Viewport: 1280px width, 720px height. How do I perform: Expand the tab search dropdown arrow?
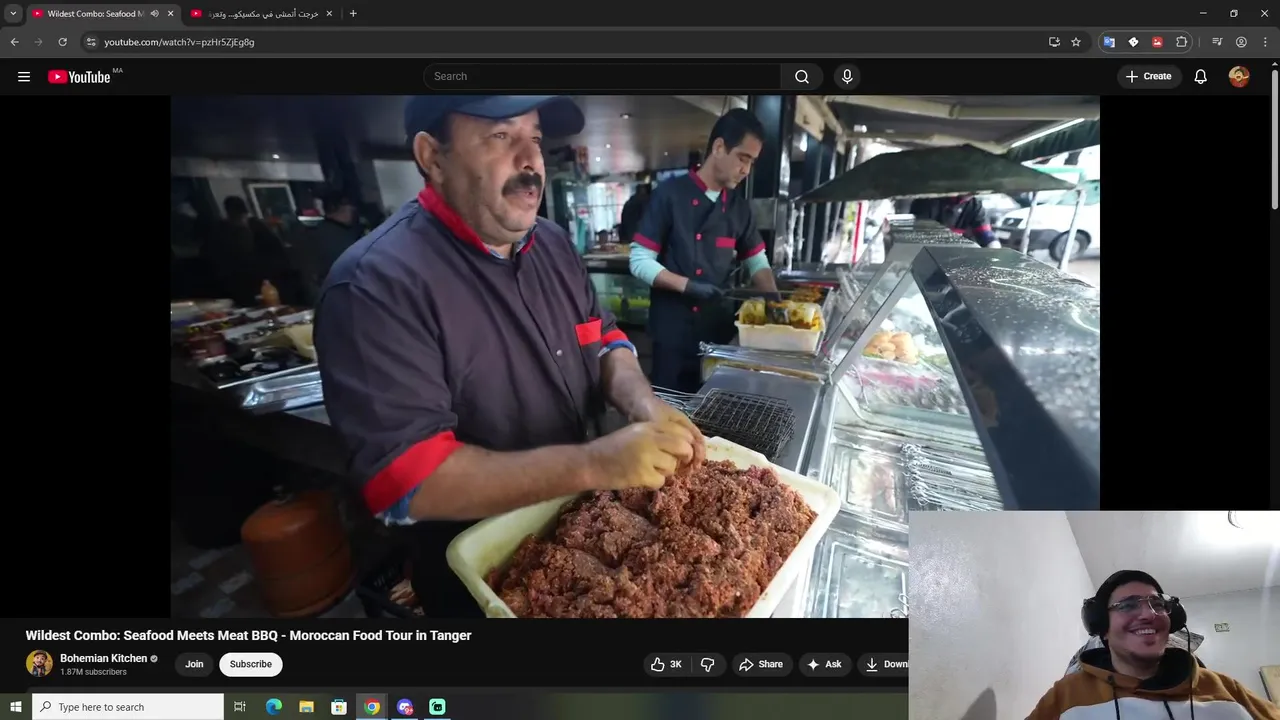pos(13,14)
